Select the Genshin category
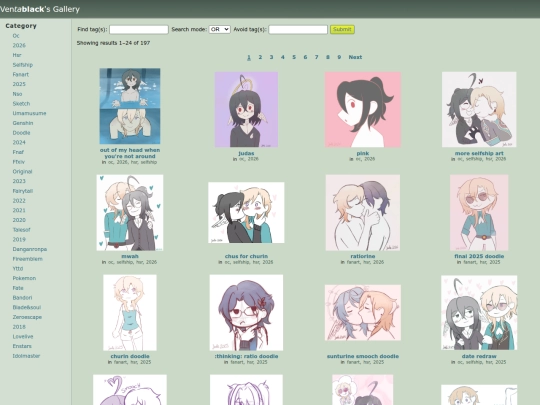 click(23, 123)
